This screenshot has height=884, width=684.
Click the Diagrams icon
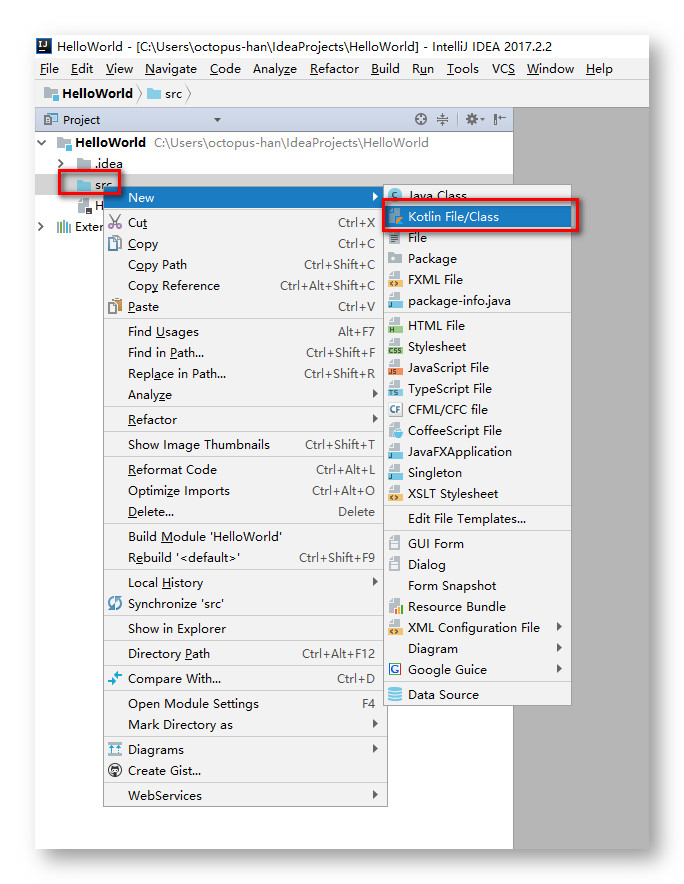pos(115,749)
